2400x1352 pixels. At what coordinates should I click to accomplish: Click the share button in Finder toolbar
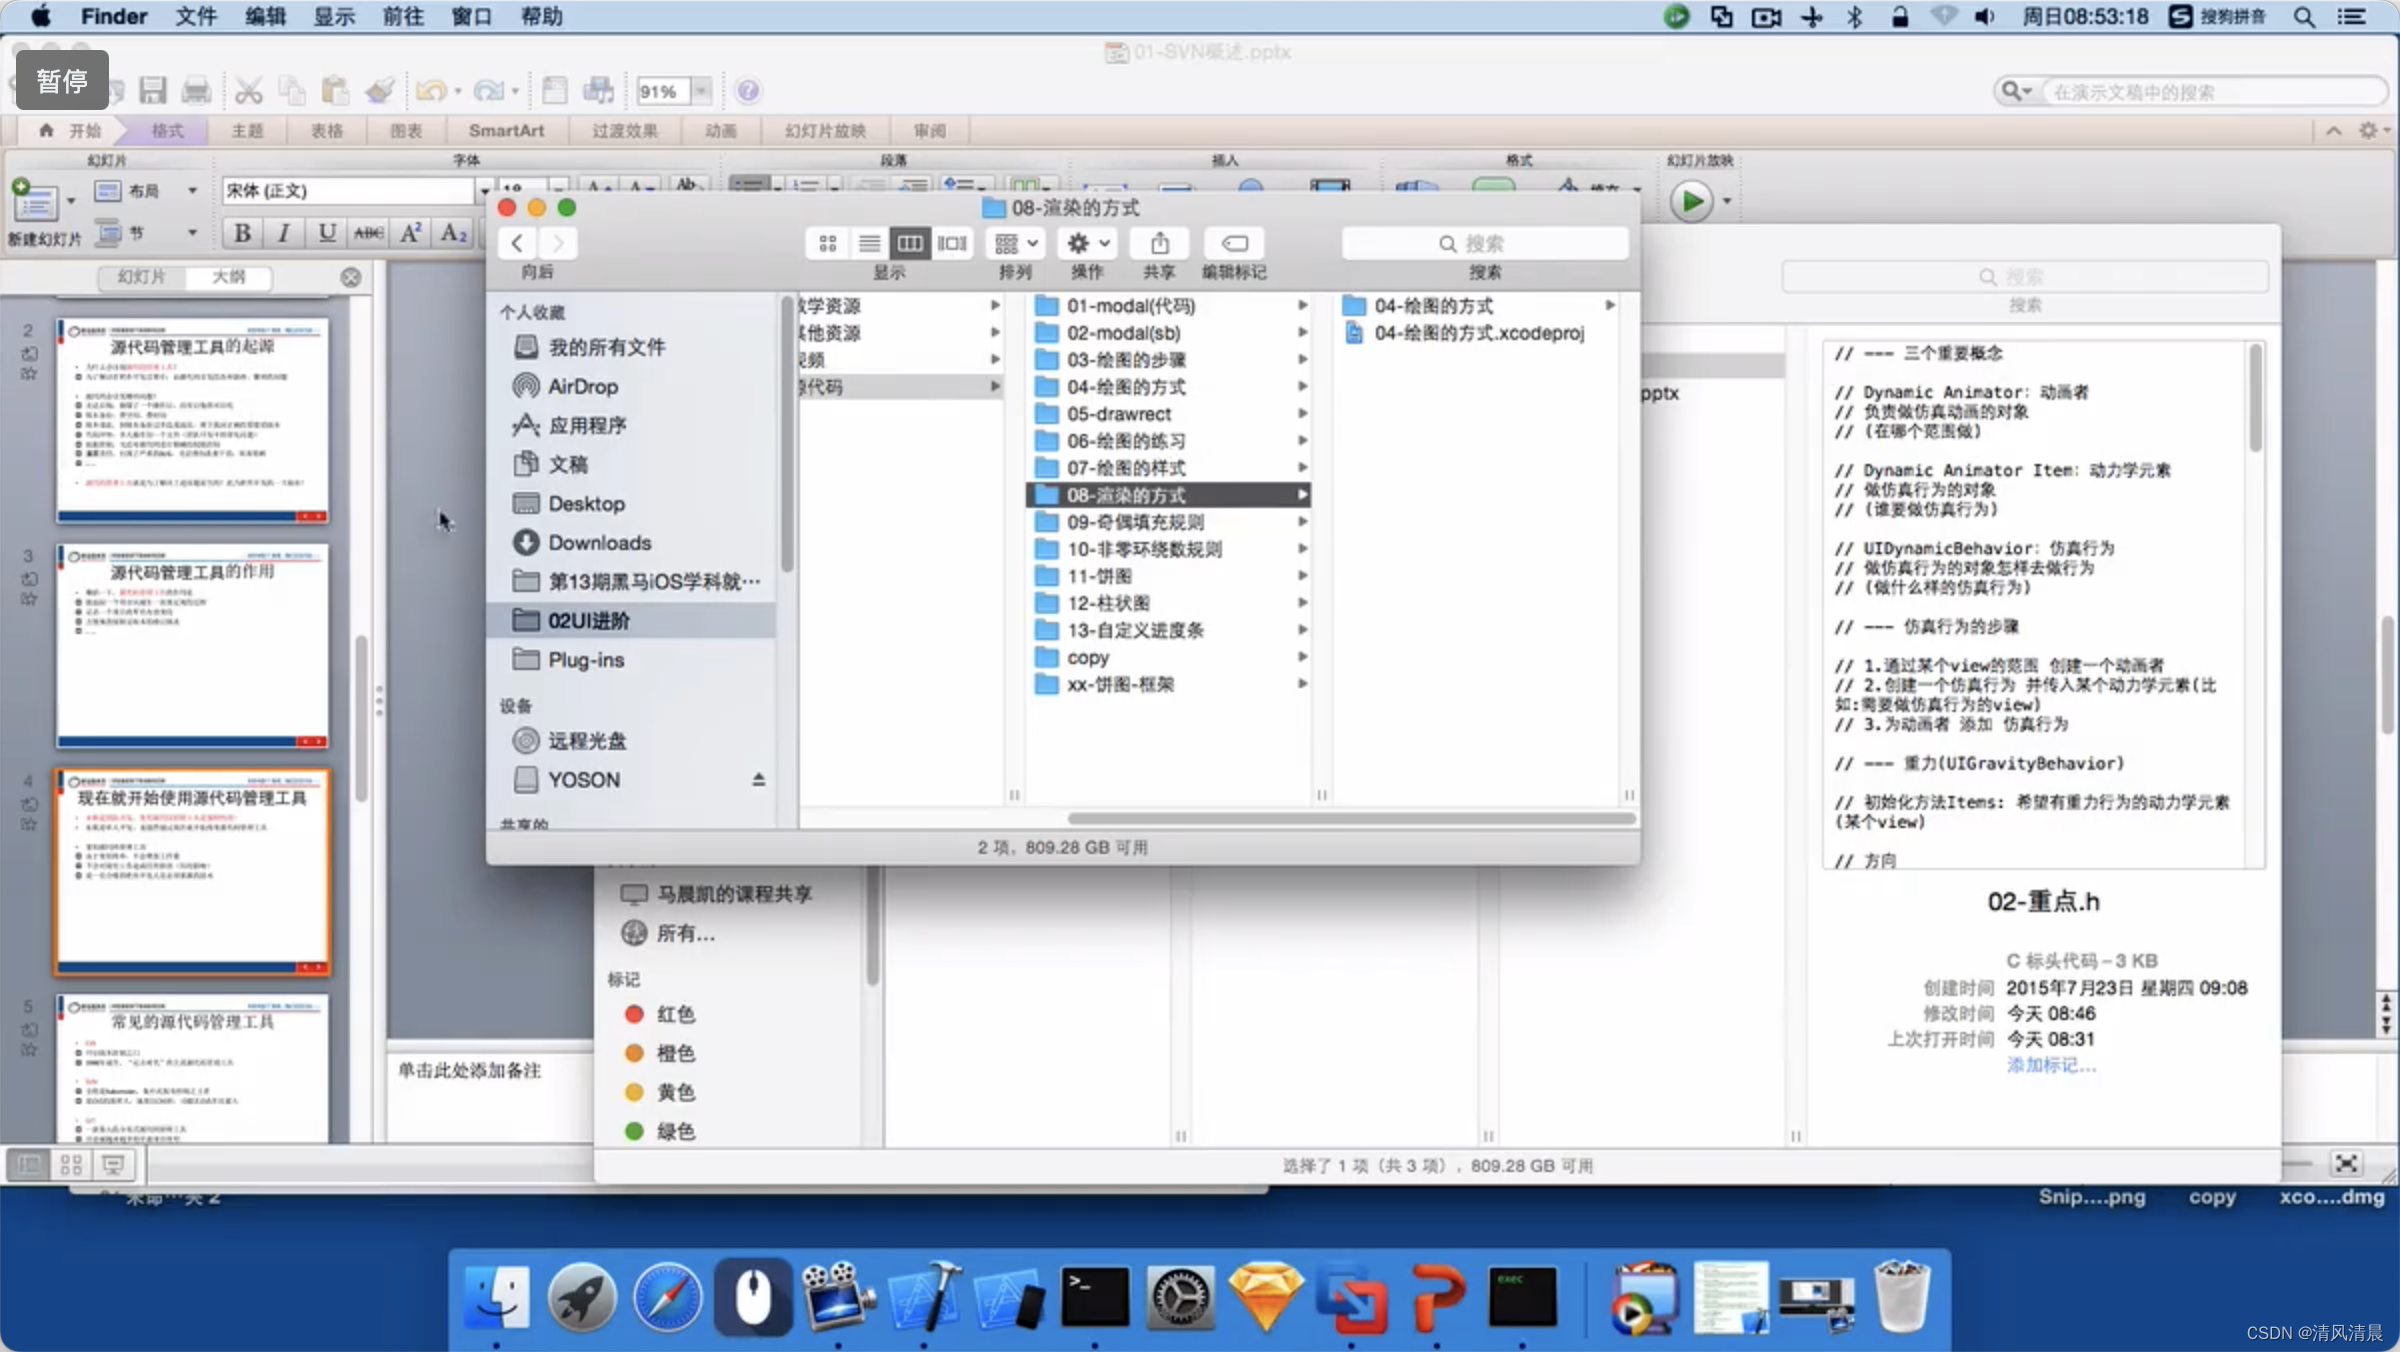tap(1160, 242)
